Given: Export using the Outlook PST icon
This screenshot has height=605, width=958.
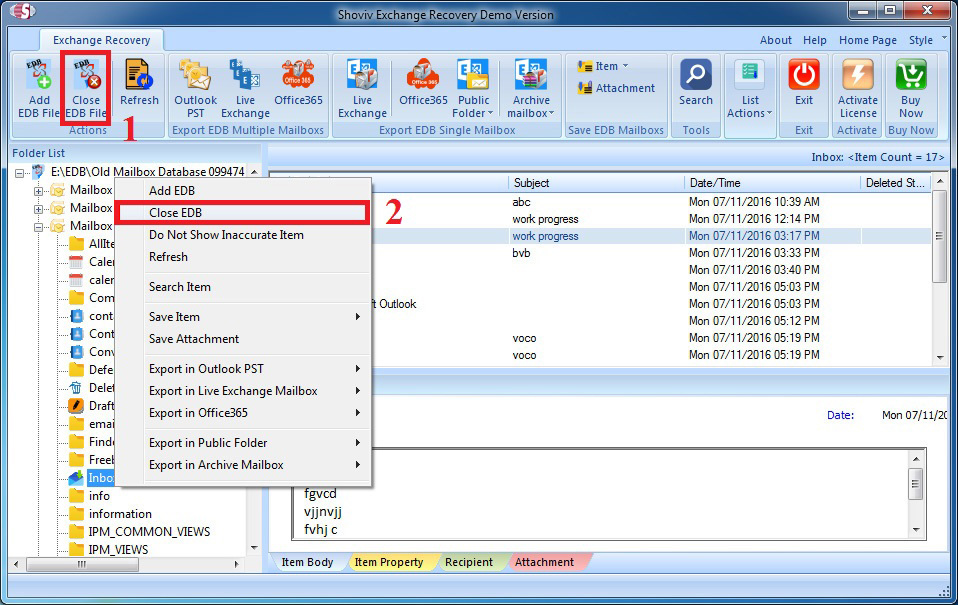Looking at the screenshot, I should click(x=195, y=86).
